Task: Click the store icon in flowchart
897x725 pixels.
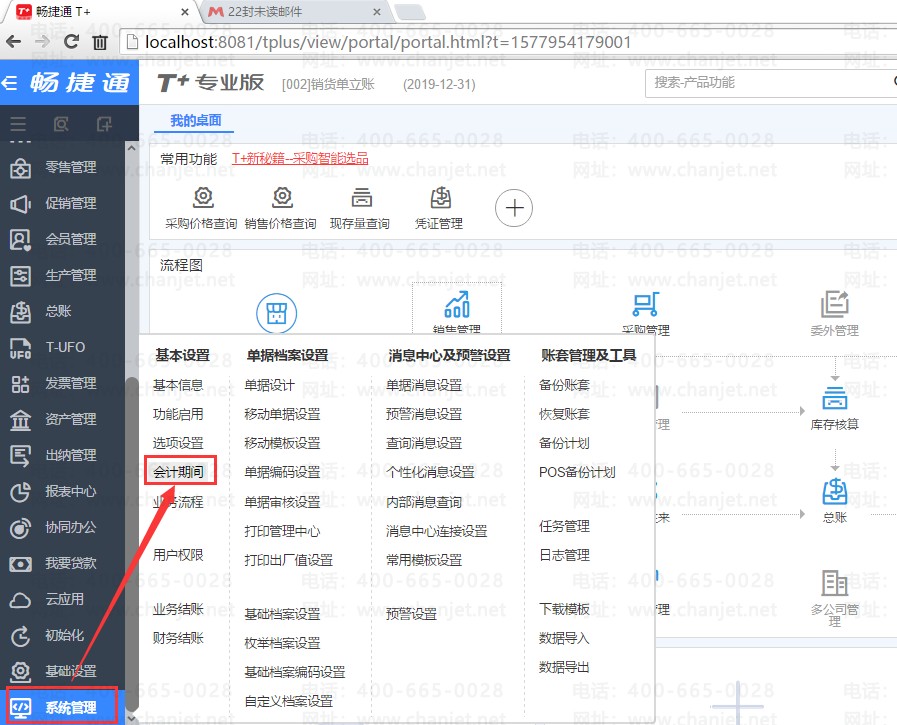Action: 276,314
